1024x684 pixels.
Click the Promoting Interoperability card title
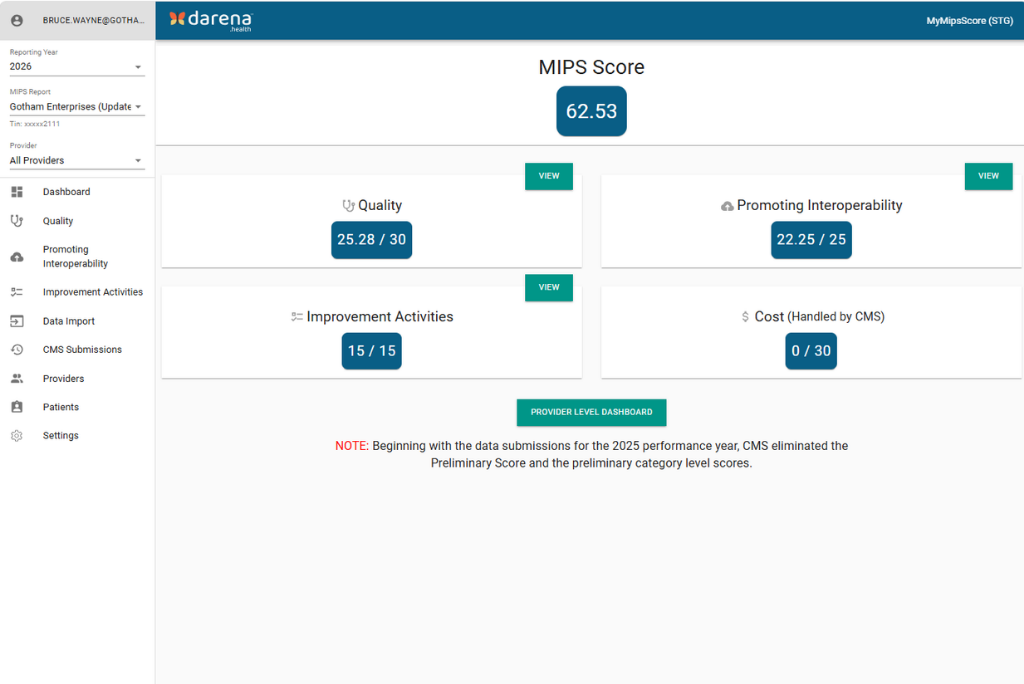click(x=820, y=206)
